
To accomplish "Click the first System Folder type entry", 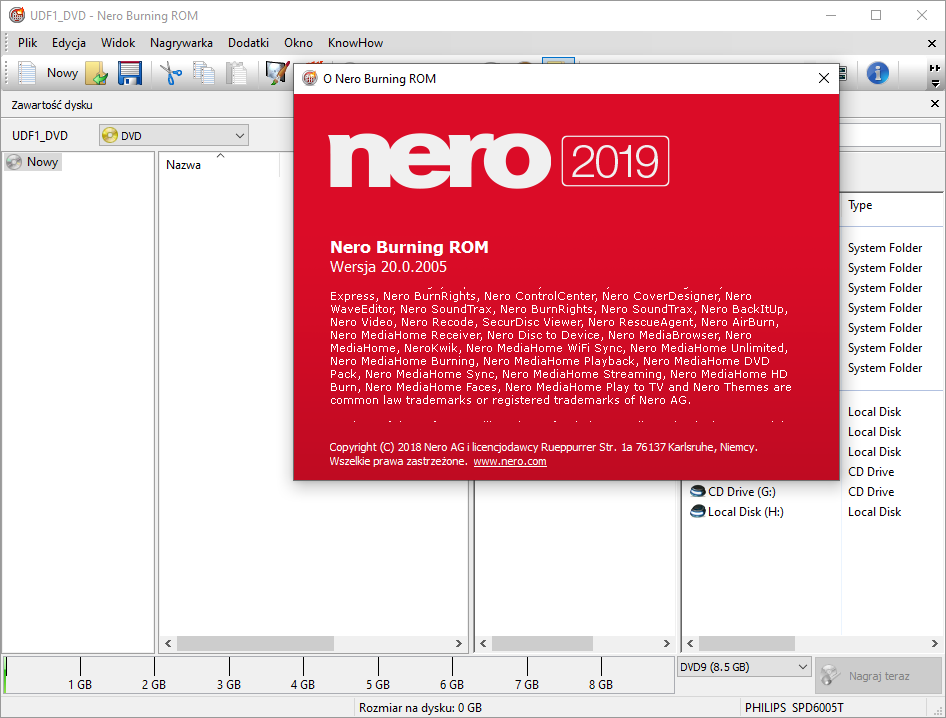I will [885, 248].
